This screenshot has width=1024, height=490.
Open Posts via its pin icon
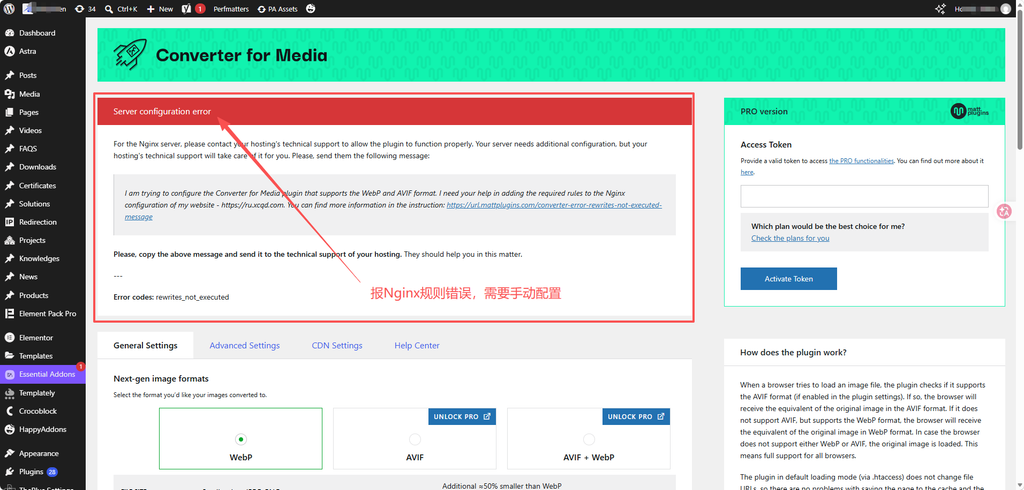click(x=9, y=75)
